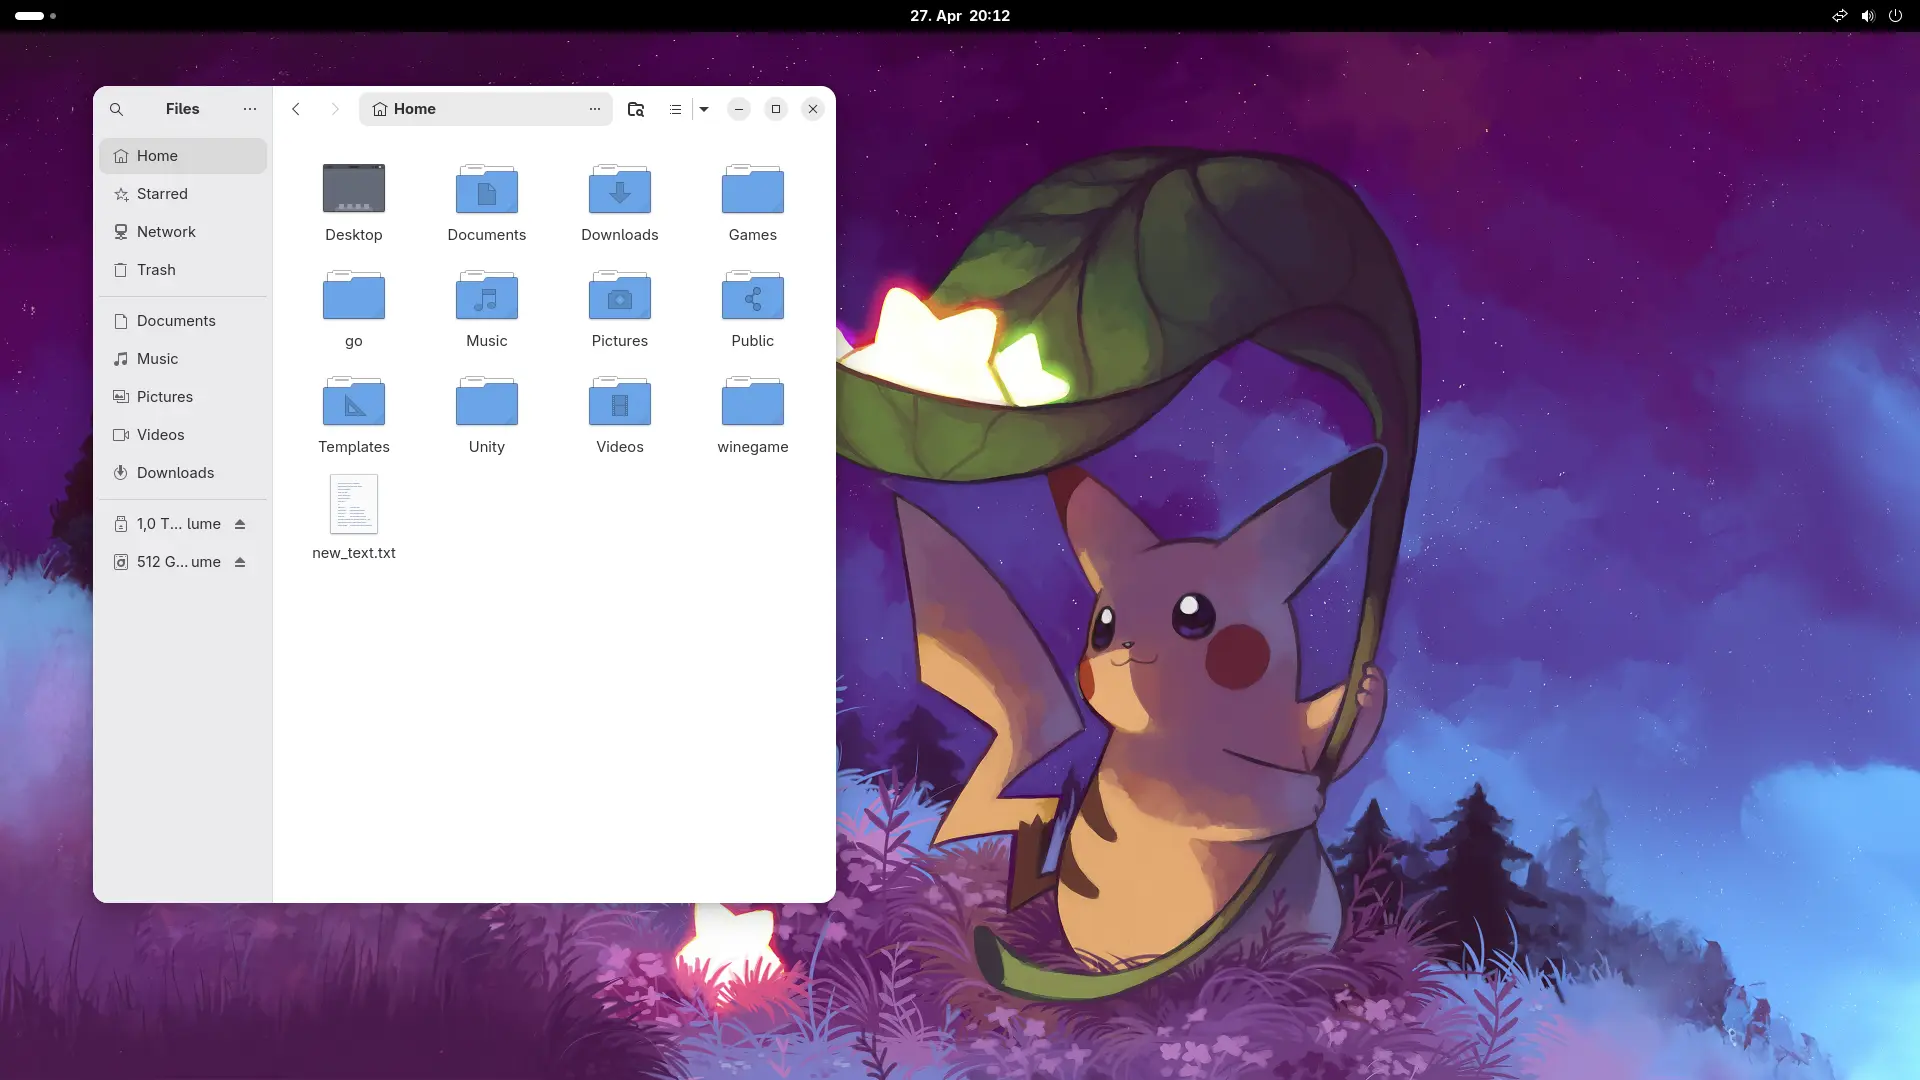Viewport: 1920px width, 1080px height.
Task: Select the Videos folder icon in grid
Action: [x=620, y=400]
